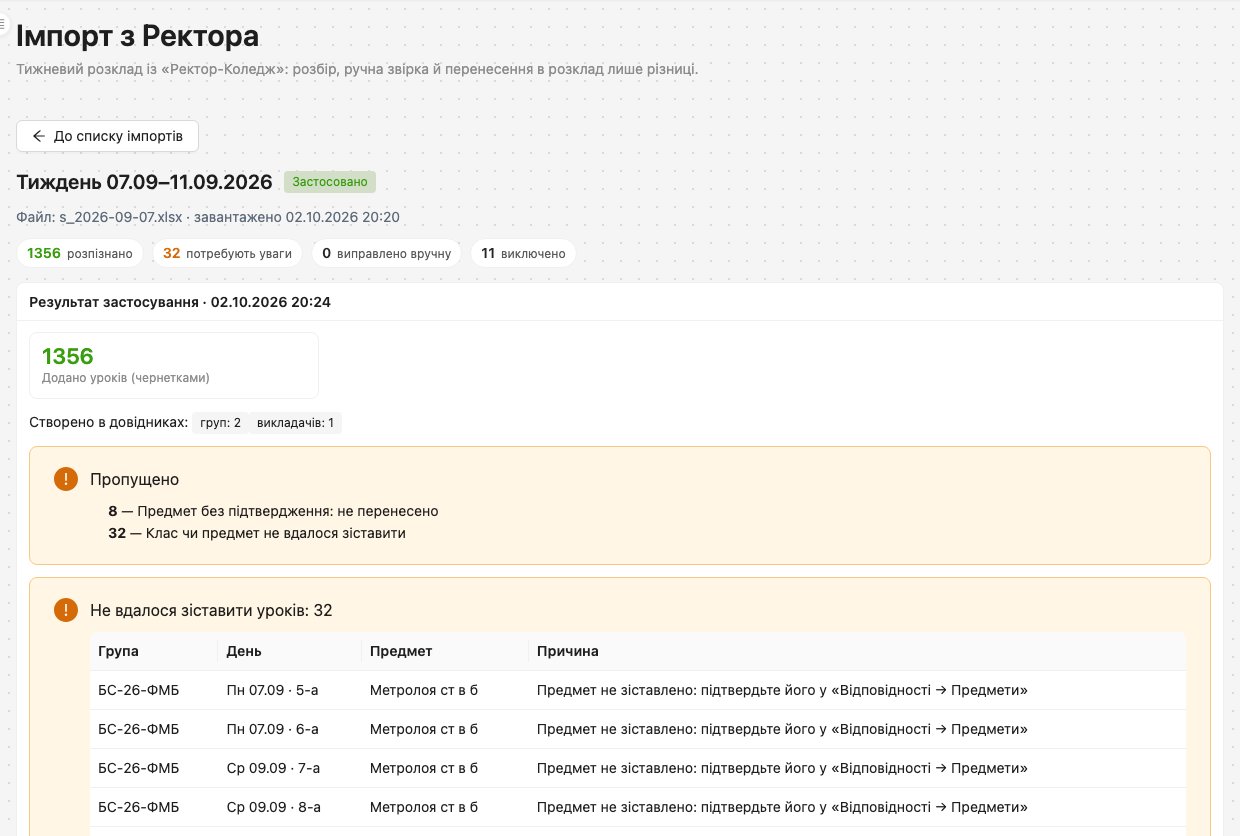The height and width of the screenshot is (836, 1240).
Task: Select the row for Ср 09.09 · 8-а
Action: point(638,807)
